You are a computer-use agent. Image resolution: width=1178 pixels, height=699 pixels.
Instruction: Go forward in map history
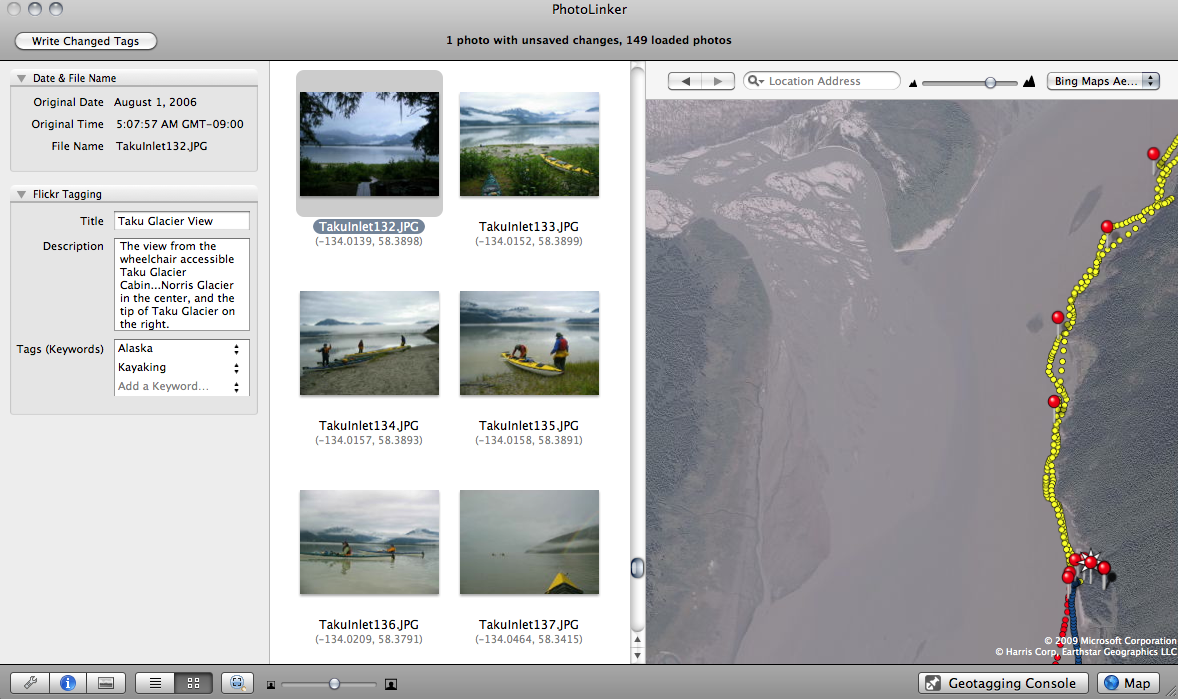(718, 81)
